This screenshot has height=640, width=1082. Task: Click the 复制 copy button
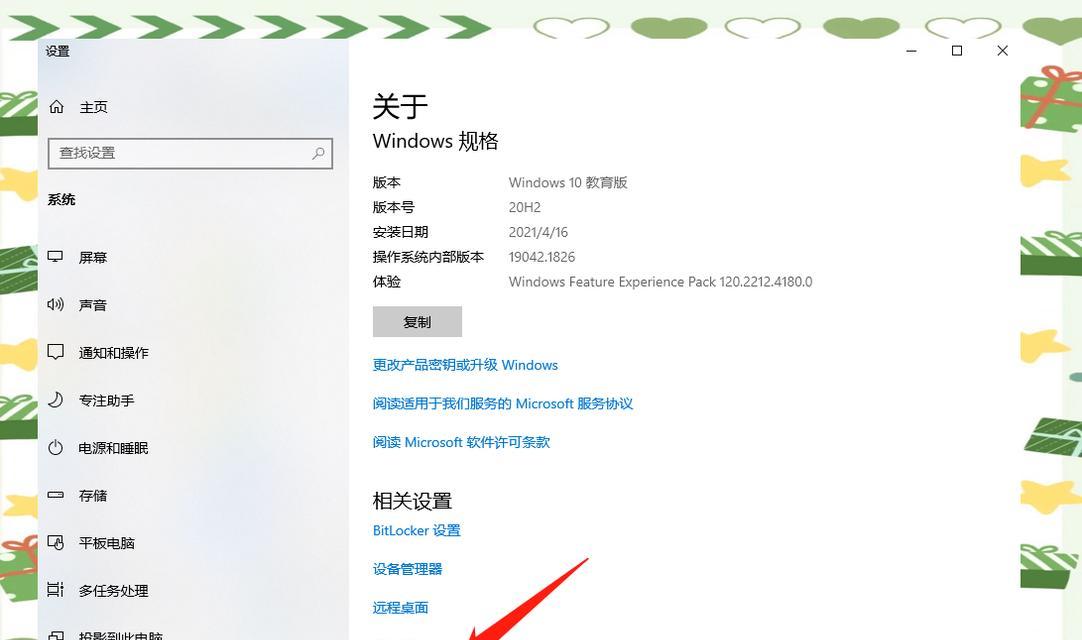[x=417, y=322]
